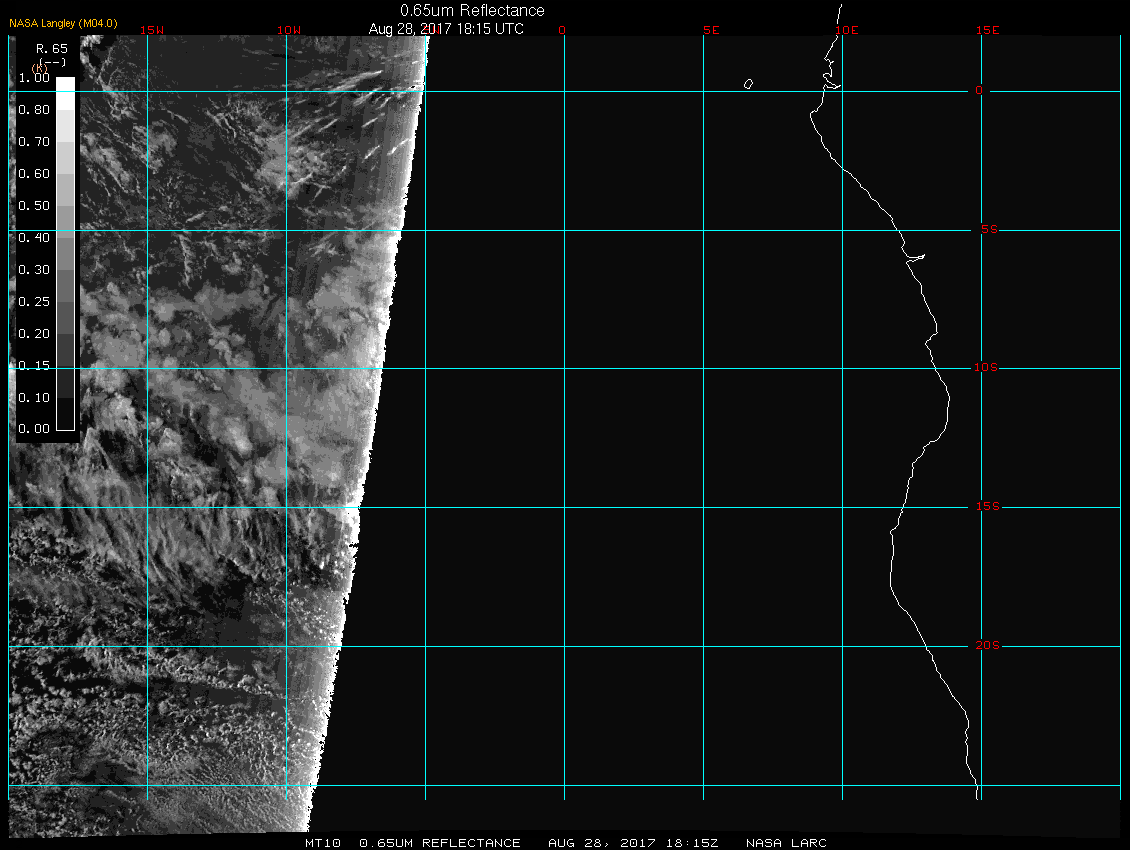Click the 18:15Z footer time
1130x850 pixels.
pos(691,843)
